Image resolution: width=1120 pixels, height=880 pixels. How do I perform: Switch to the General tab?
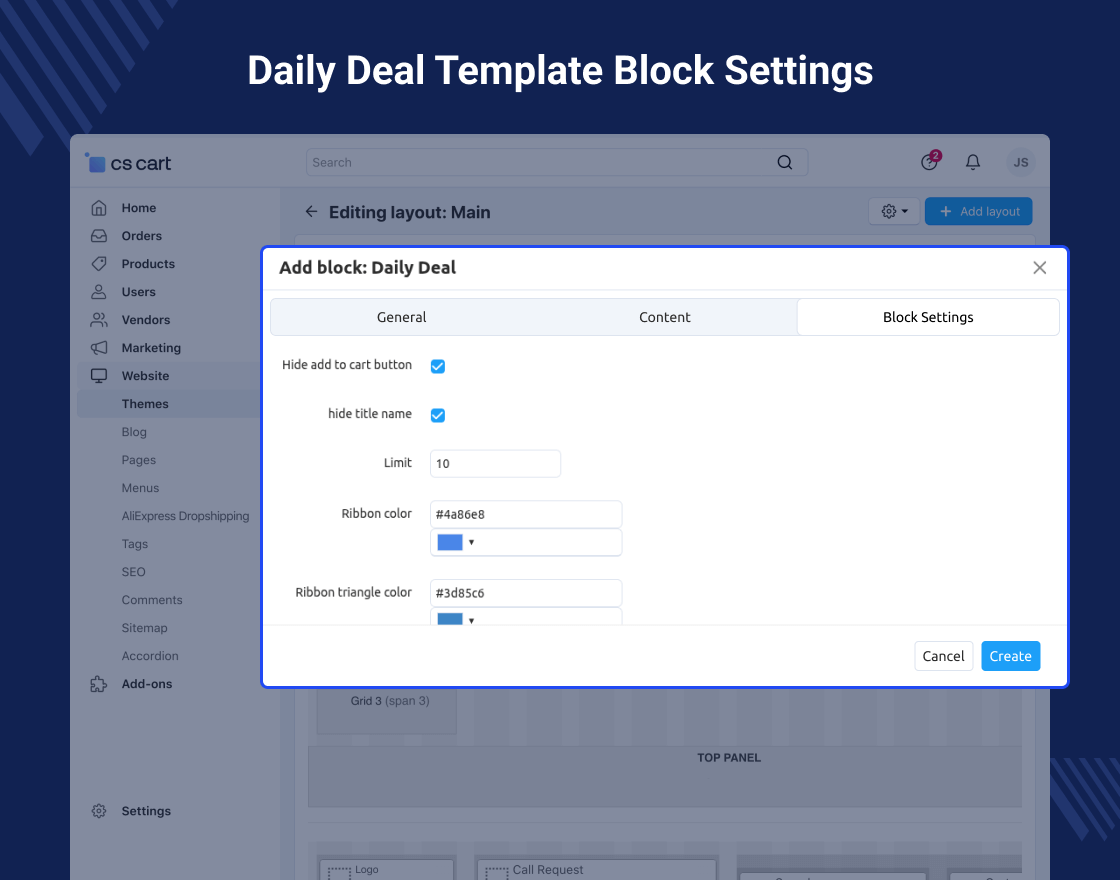(x=401, y=317)
